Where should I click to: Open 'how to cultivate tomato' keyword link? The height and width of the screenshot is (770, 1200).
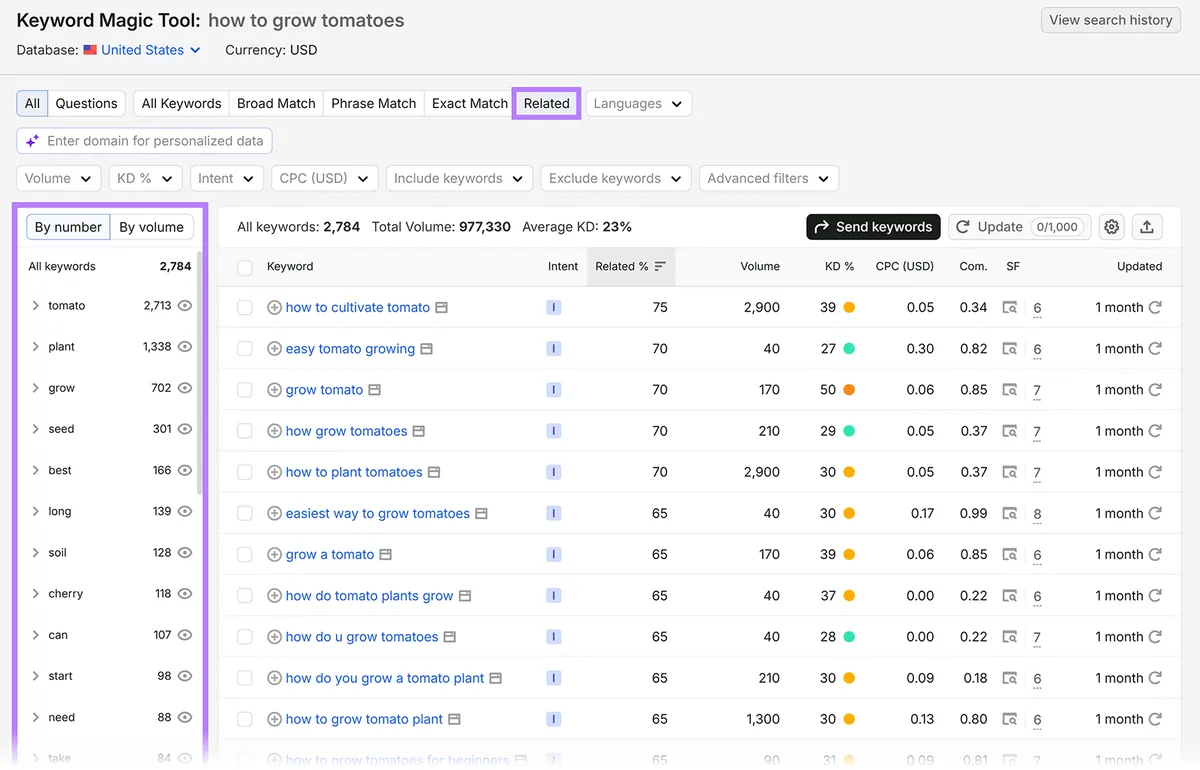point(358,308)
